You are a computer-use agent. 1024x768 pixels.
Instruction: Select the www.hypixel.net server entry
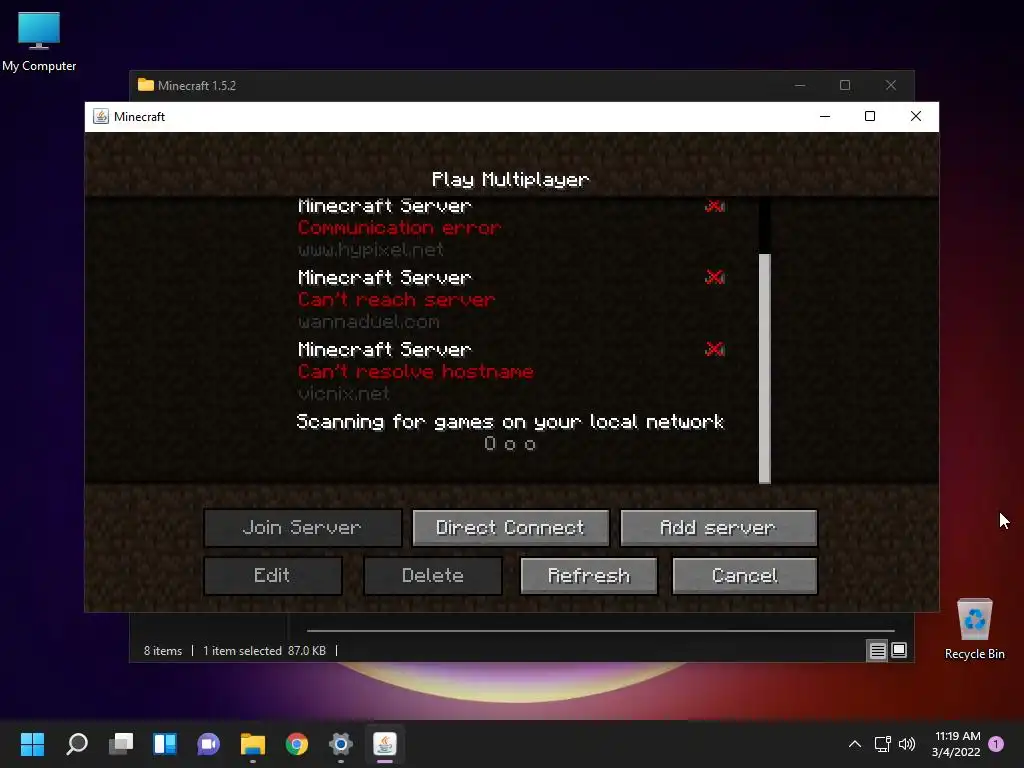pos(511,227)
